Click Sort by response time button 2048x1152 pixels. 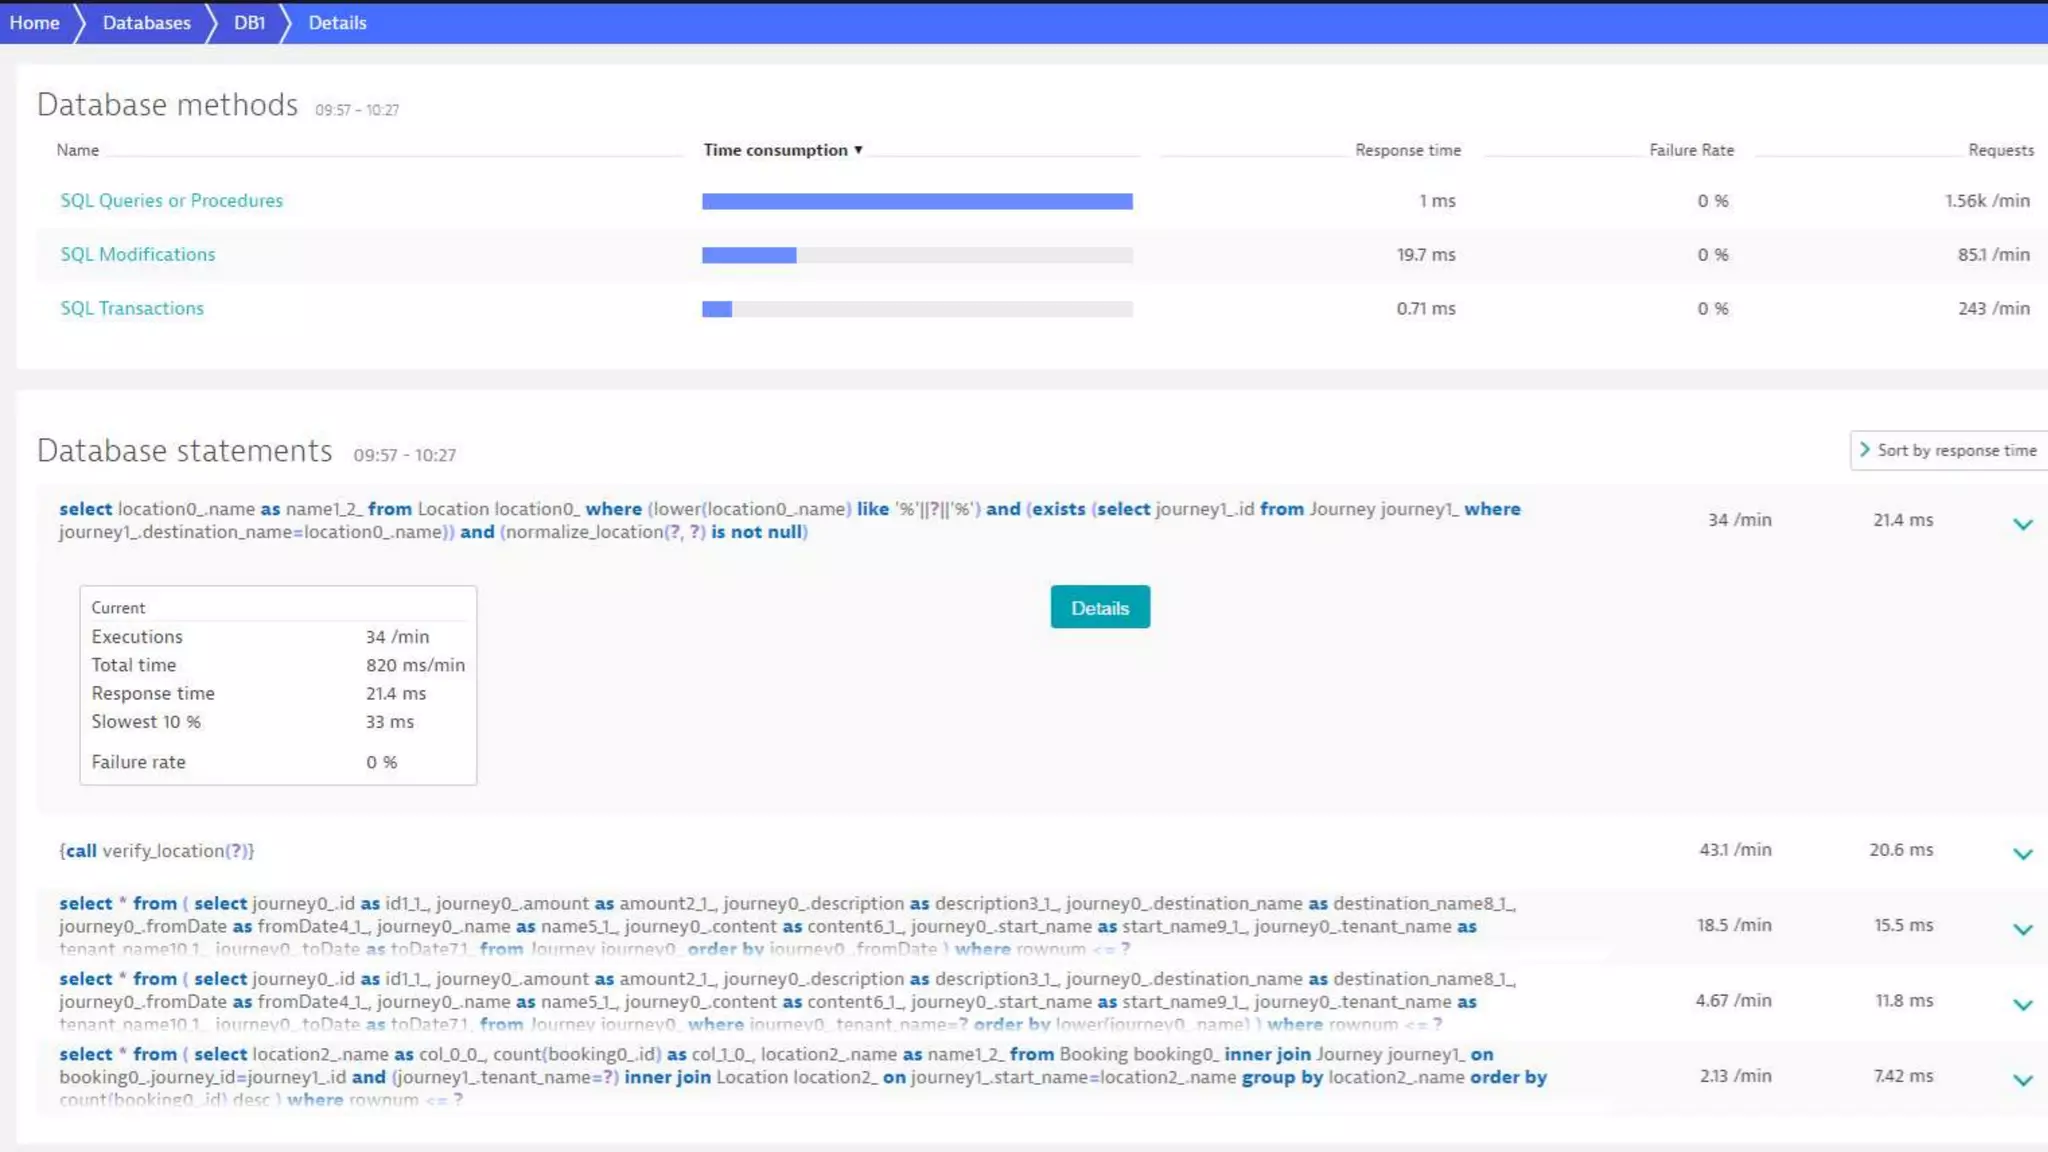1956,450
